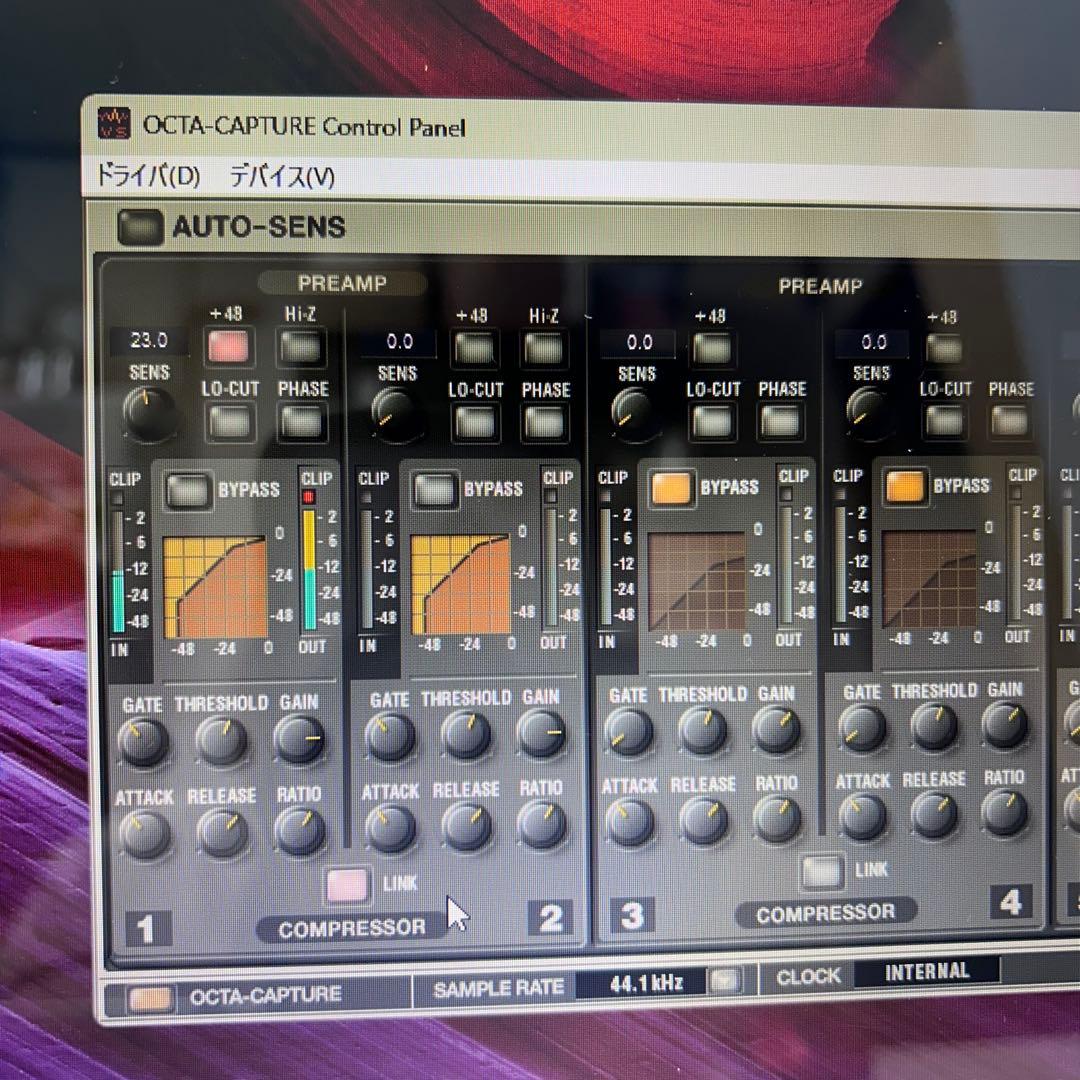
Task: Invert PHASE on channel 3
Action: coord(783,421)
